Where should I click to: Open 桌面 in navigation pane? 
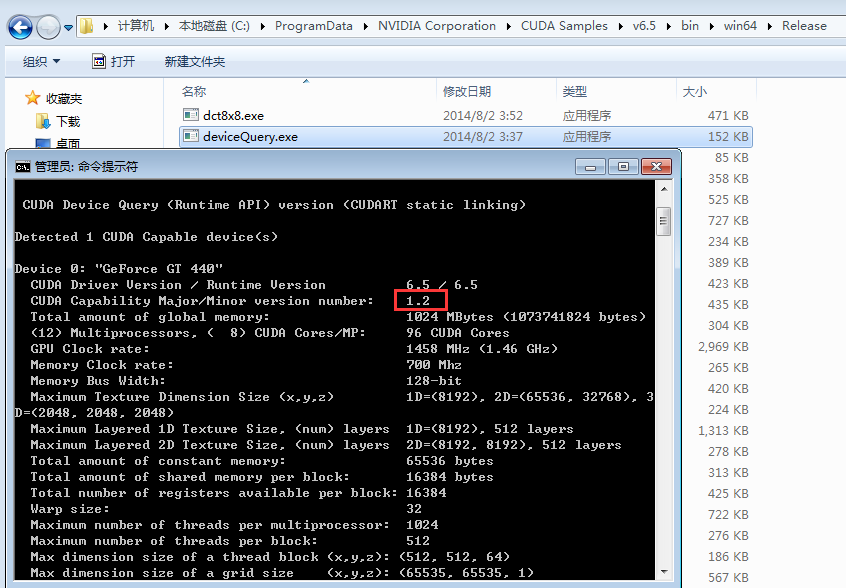pyautogui.click(x=68, y=143)
